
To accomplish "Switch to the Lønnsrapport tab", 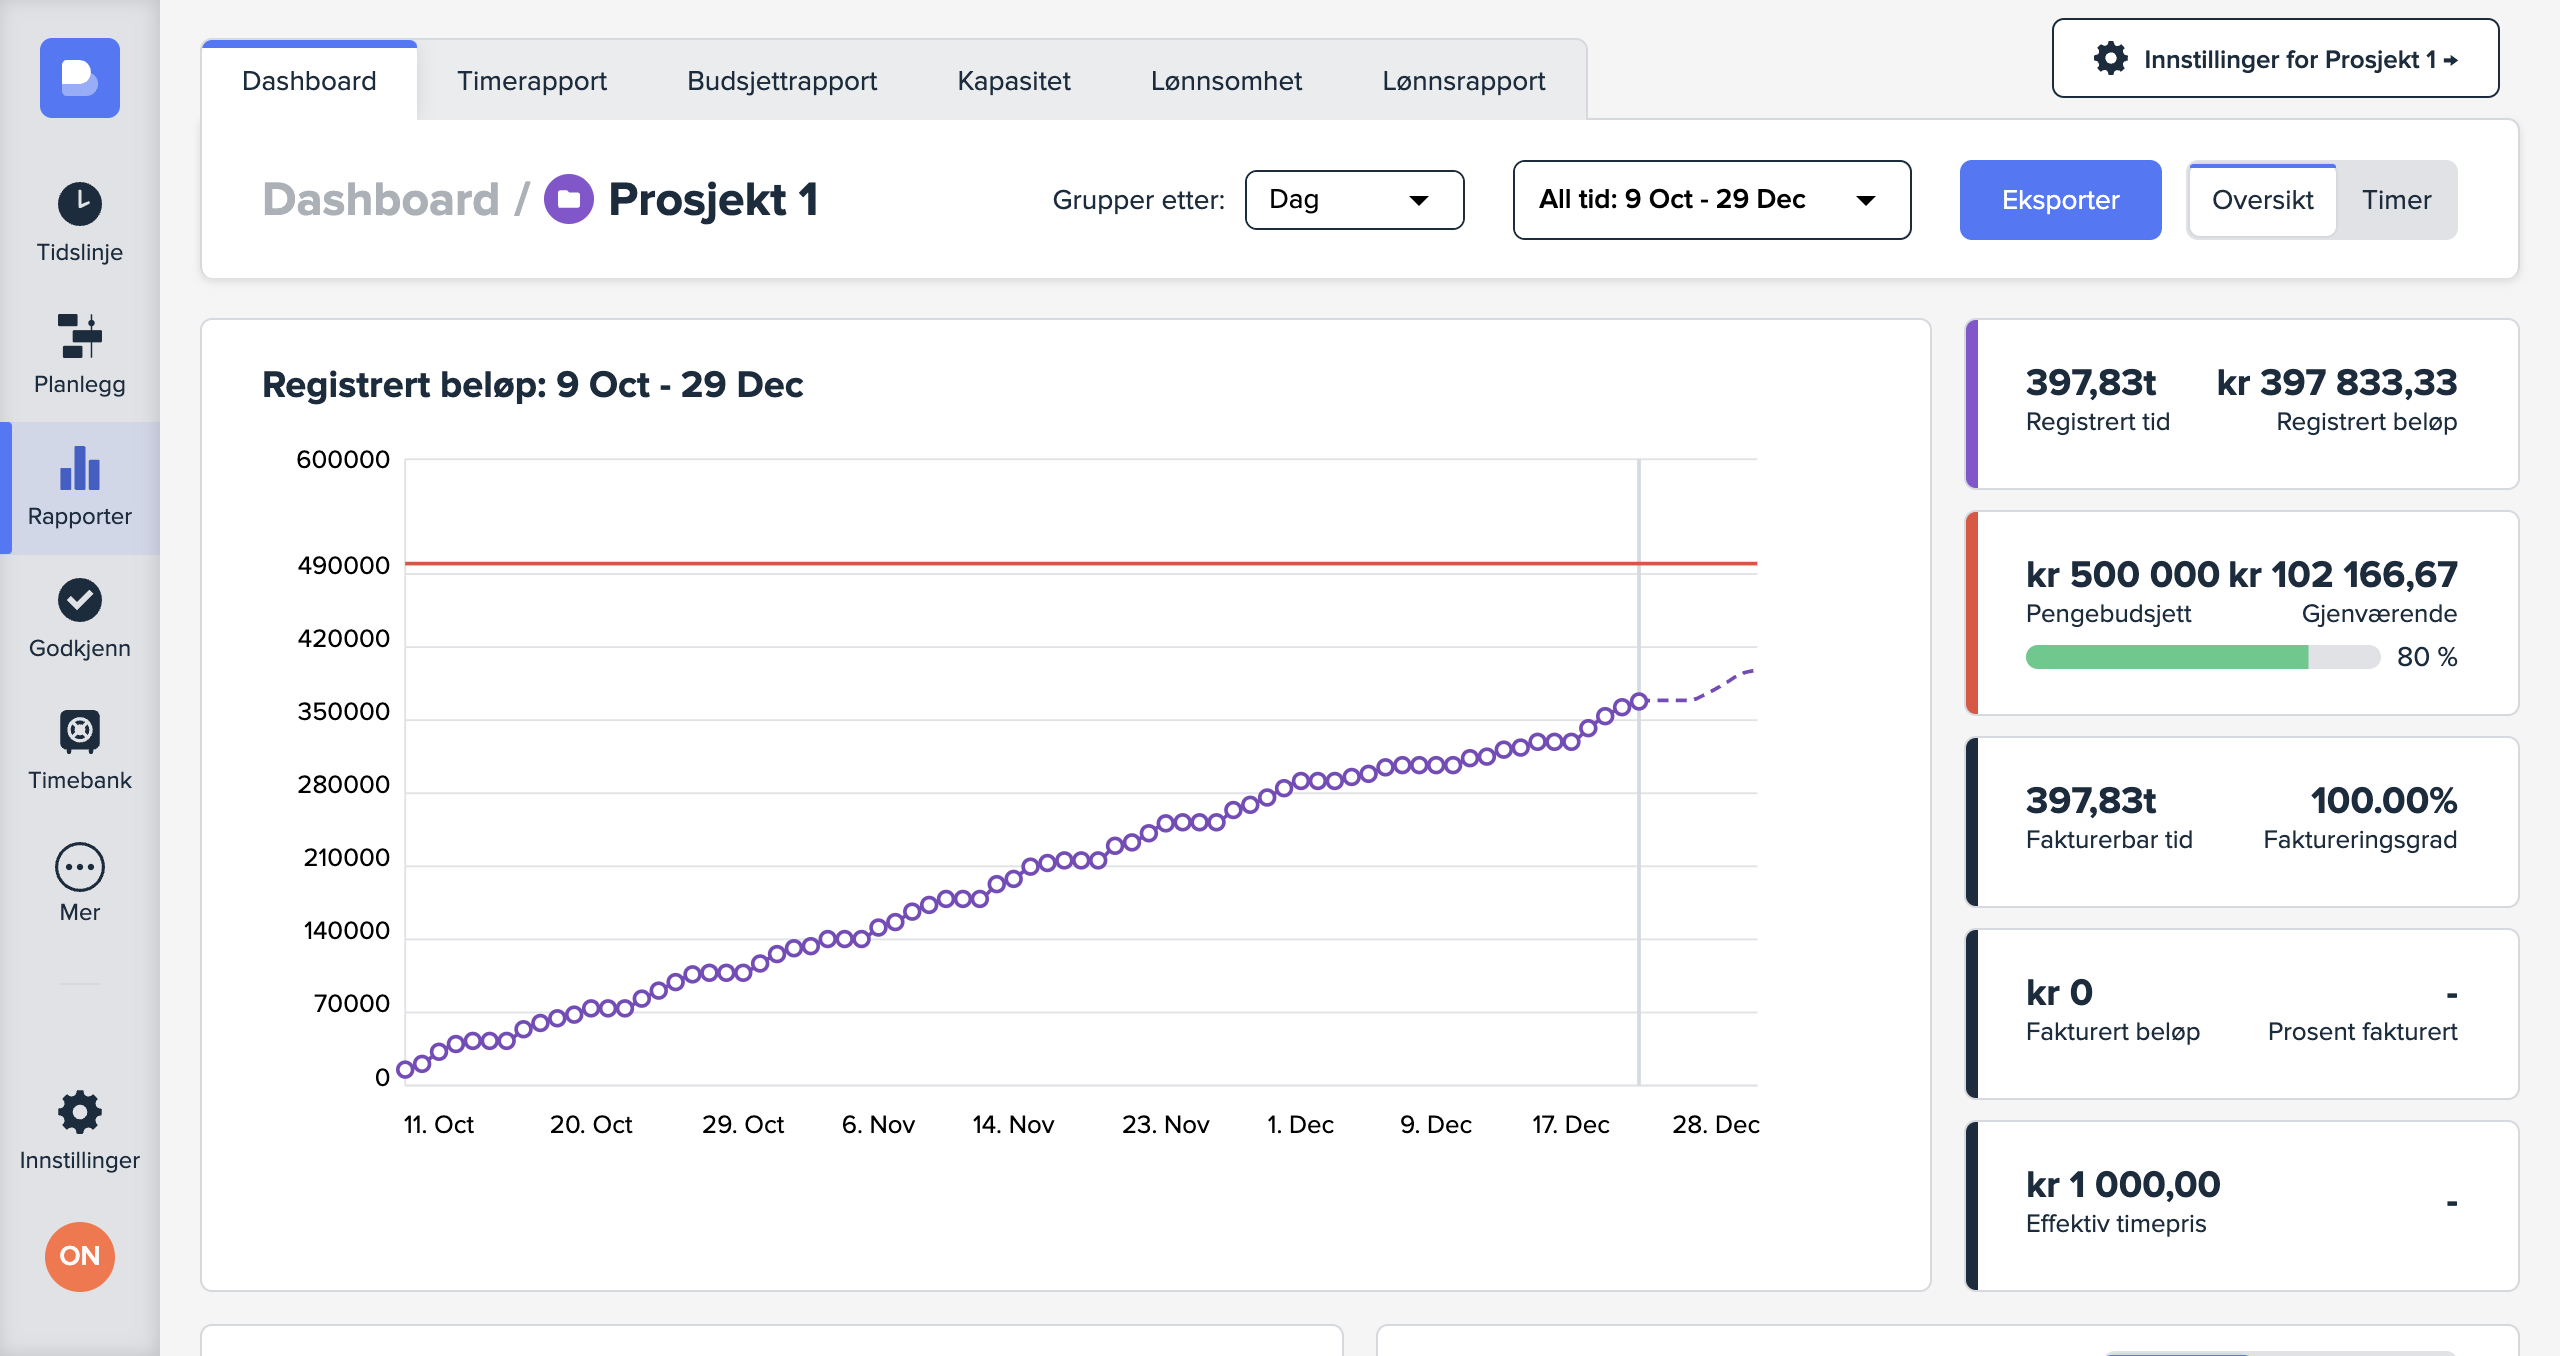I will point(1463,81).
